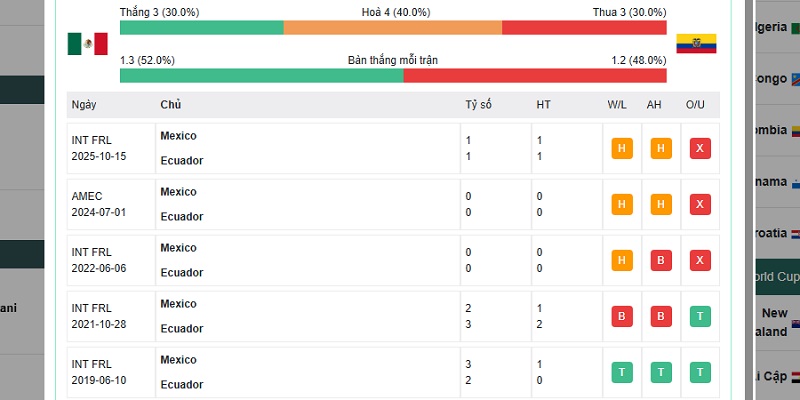Click the red AH badge for 2022-06-06 match

pos(661,261)
